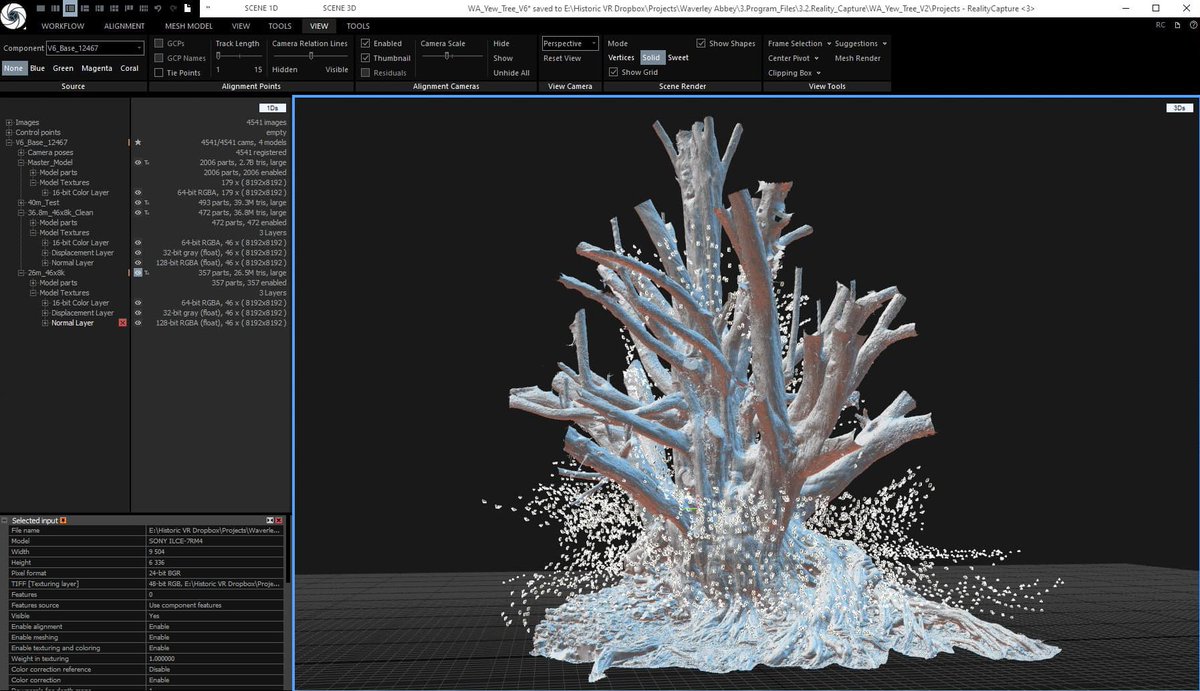This screenshot has width=1200, height=691.
Task: Click the highlighted active layout icon
Action: click(x=70, y=8)
